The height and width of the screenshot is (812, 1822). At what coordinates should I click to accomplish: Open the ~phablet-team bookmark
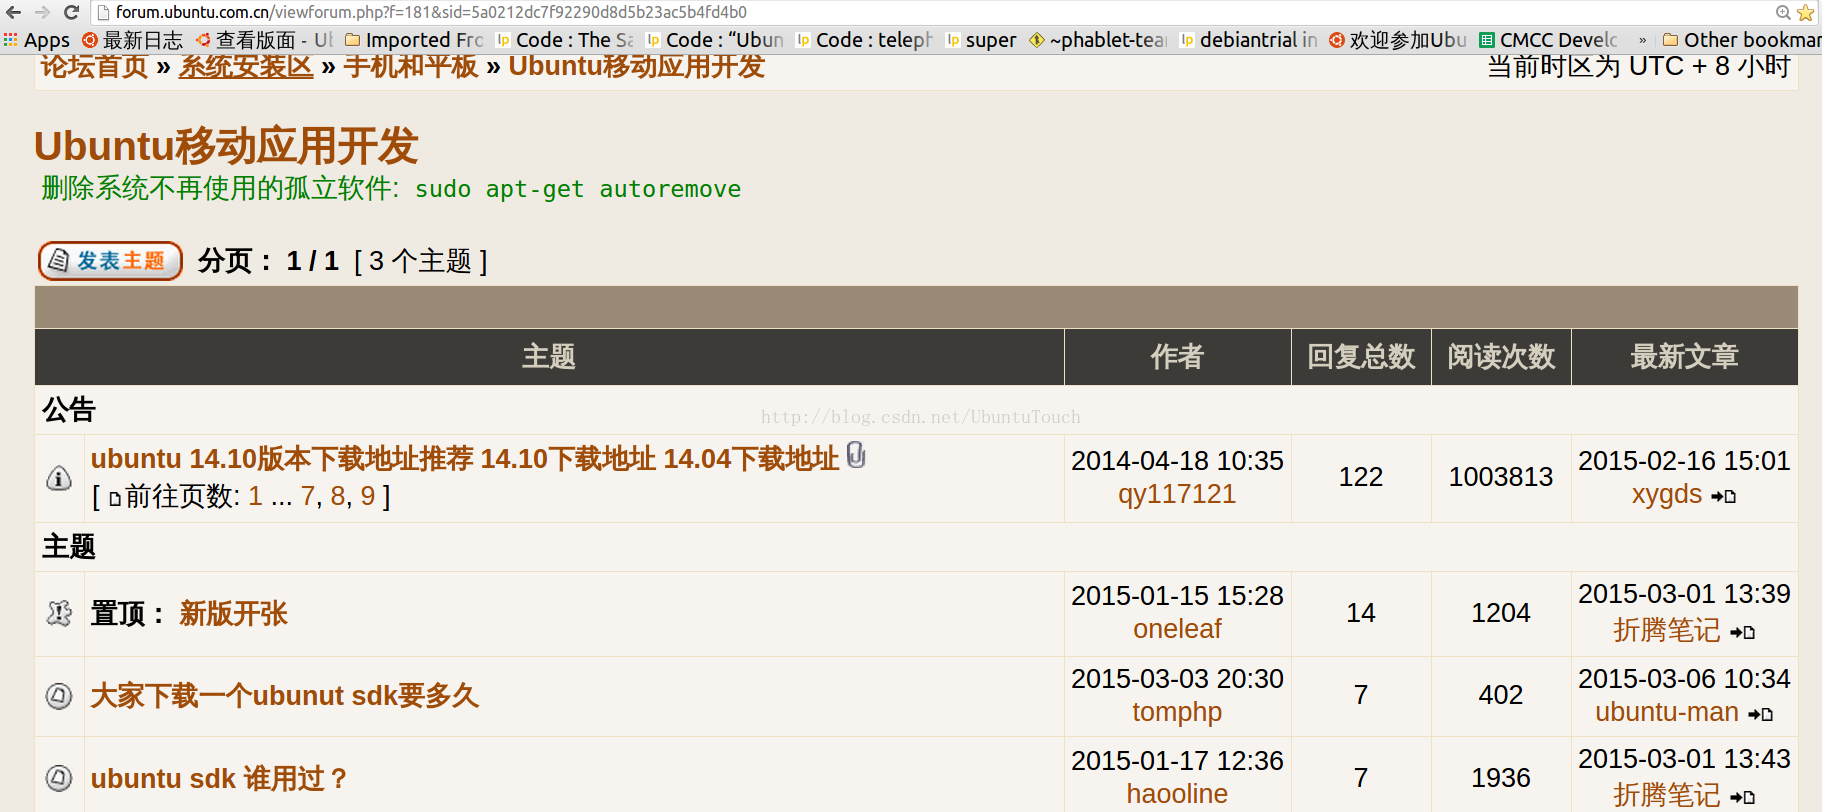1098,40
